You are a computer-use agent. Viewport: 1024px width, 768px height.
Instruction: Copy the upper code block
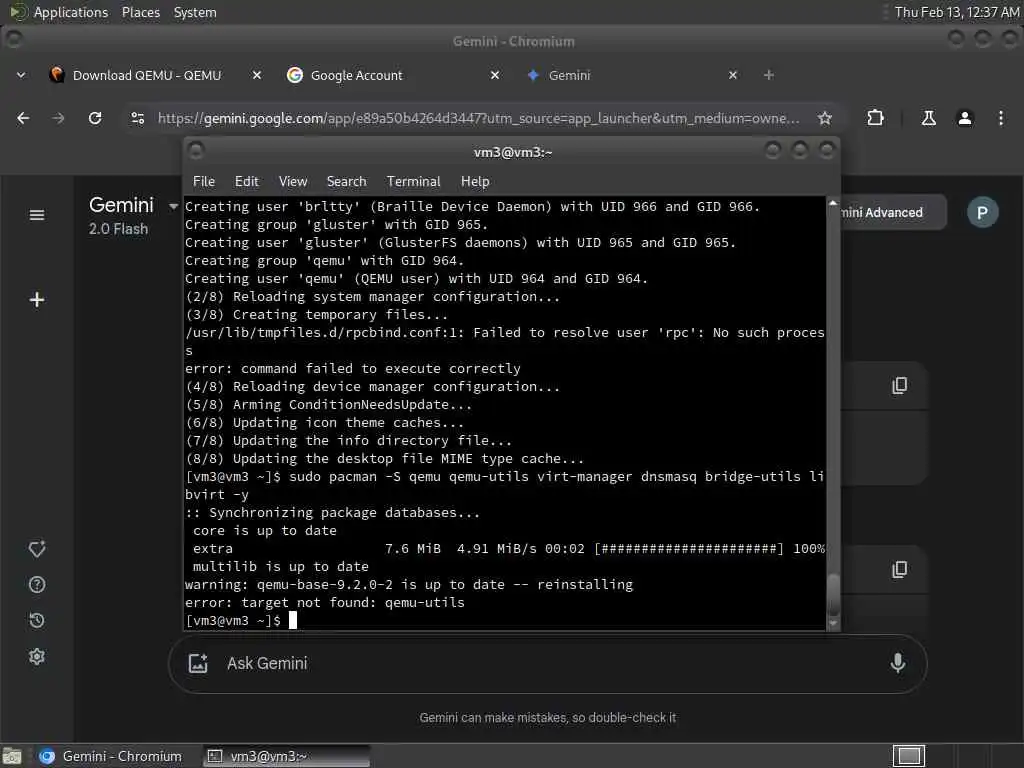point(899,385)
